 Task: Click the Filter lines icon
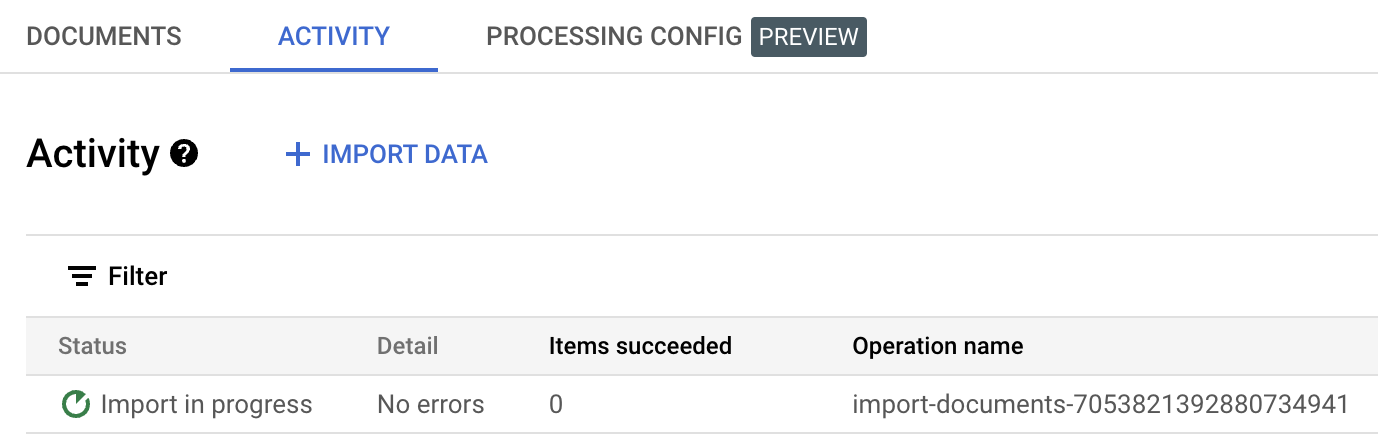(82, 276)
